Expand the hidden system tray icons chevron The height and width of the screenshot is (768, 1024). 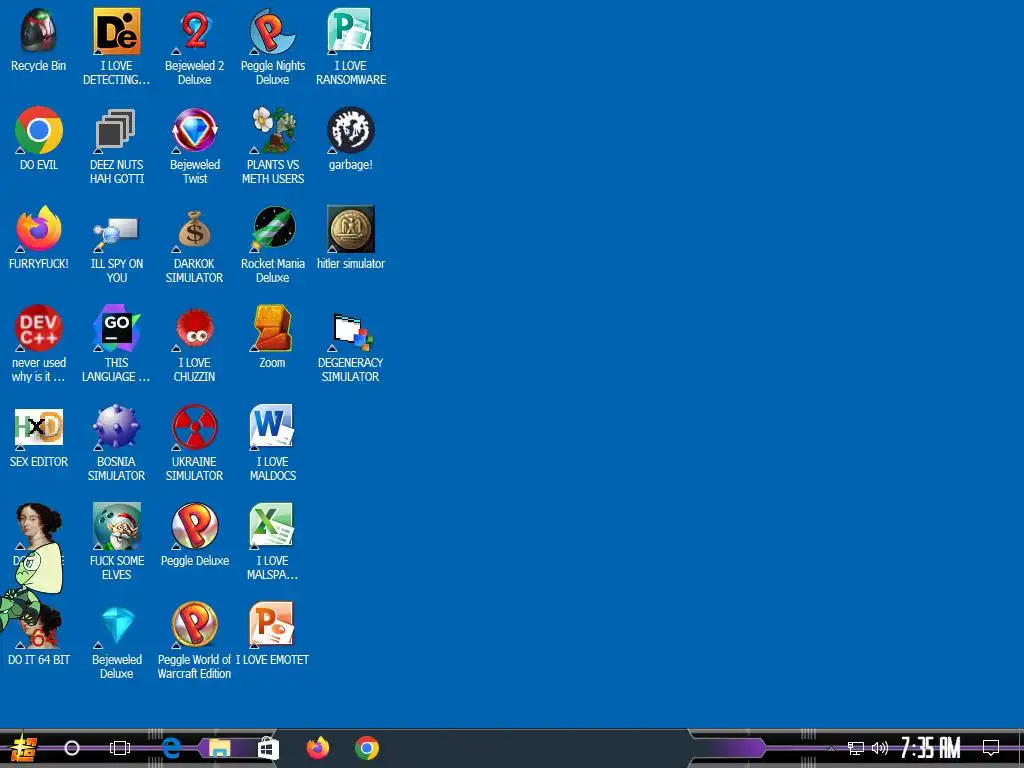pos(831,748)
